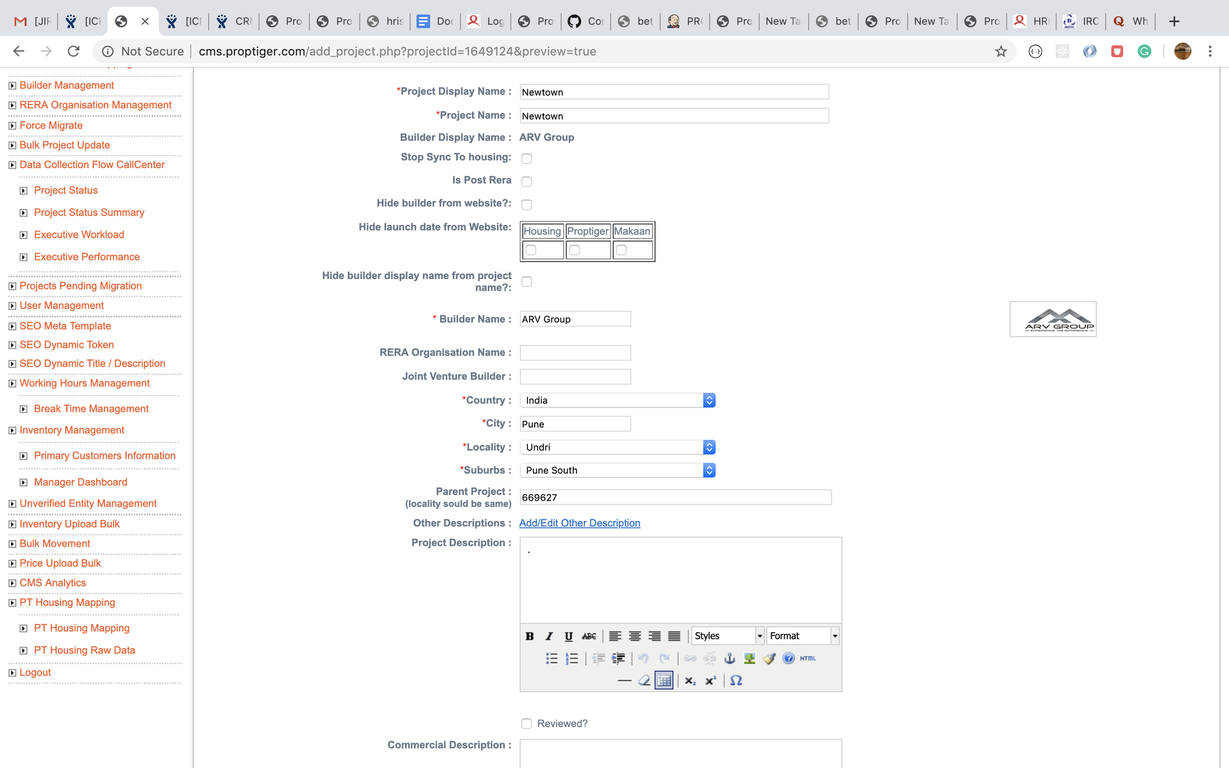Click the remove formatting eraser icon

[x=644, y=681]
